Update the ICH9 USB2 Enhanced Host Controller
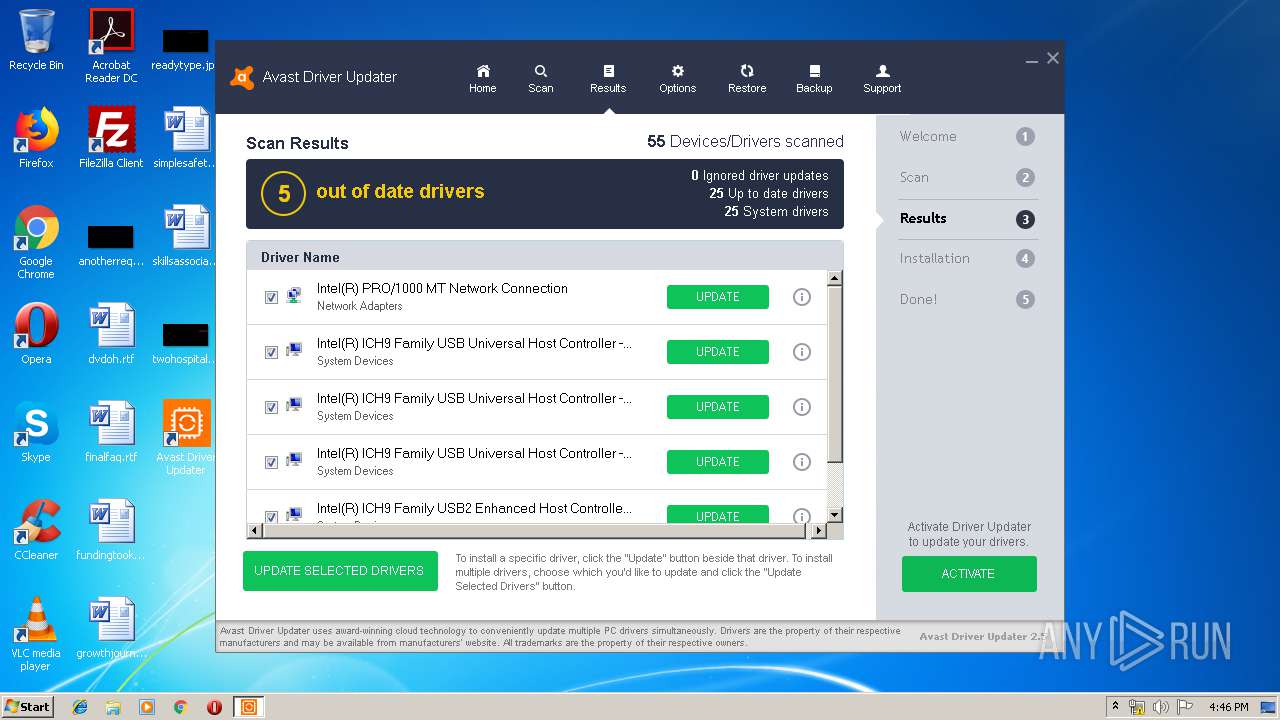This screenshot has width=1280, height=720. coord(718,515)
